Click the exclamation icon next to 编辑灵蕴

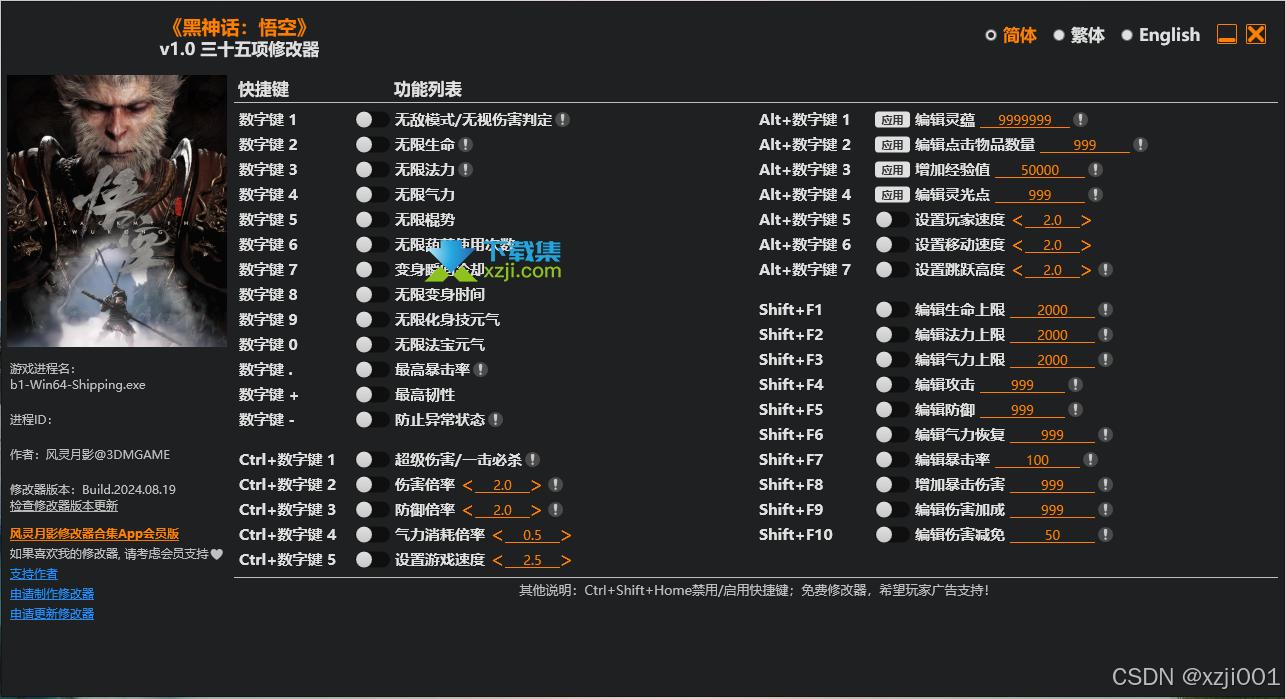[x=1080, y=119]
